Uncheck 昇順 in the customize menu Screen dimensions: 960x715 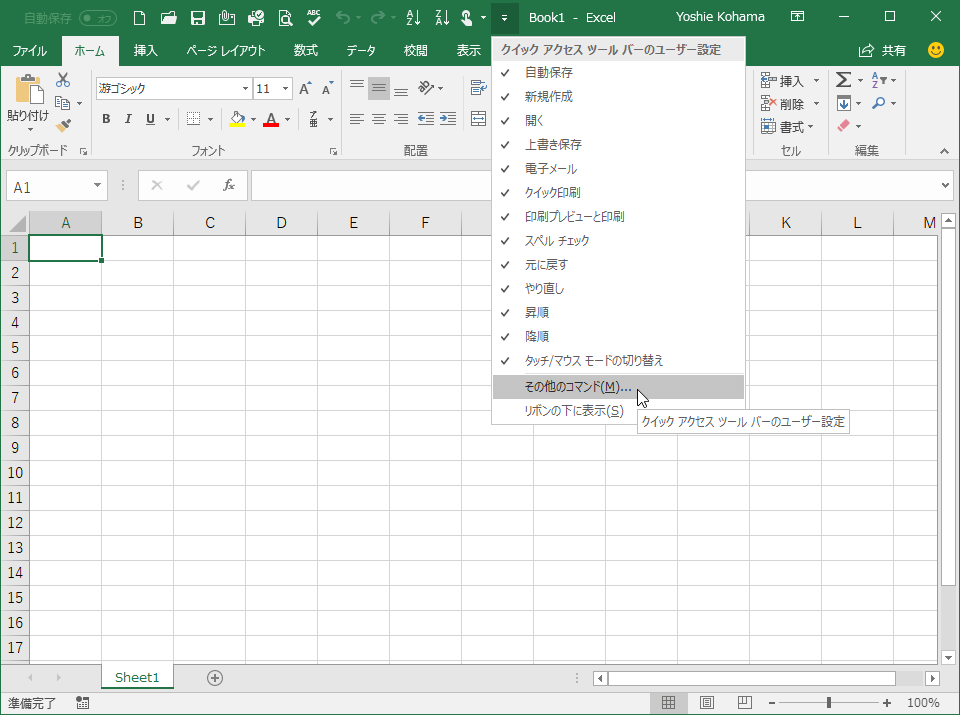pyautogui.click(x=618, y=312)
